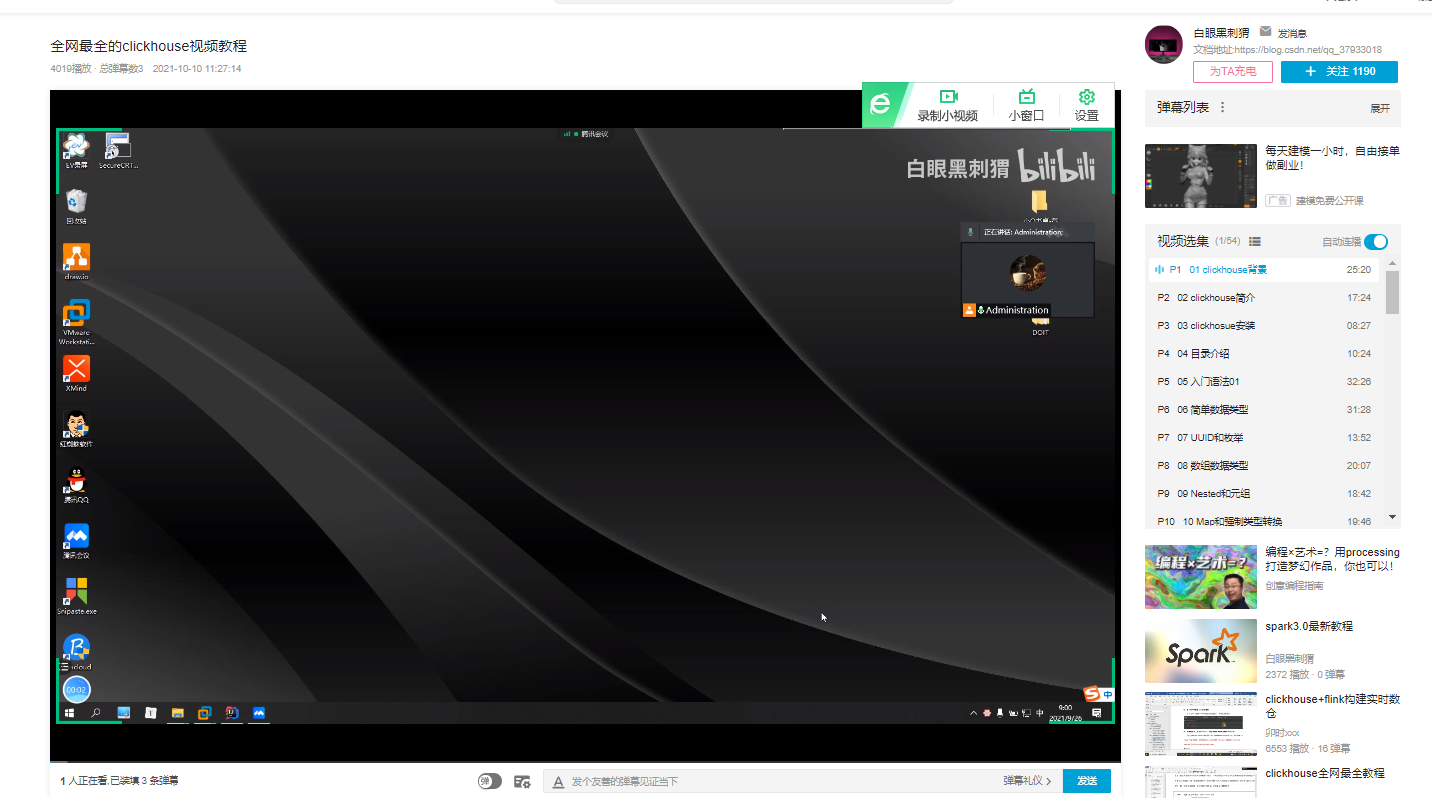Select episode P2 02 clickhouse简介
Viewport: 1432px width, 798px height.
tap(1264, 298)
